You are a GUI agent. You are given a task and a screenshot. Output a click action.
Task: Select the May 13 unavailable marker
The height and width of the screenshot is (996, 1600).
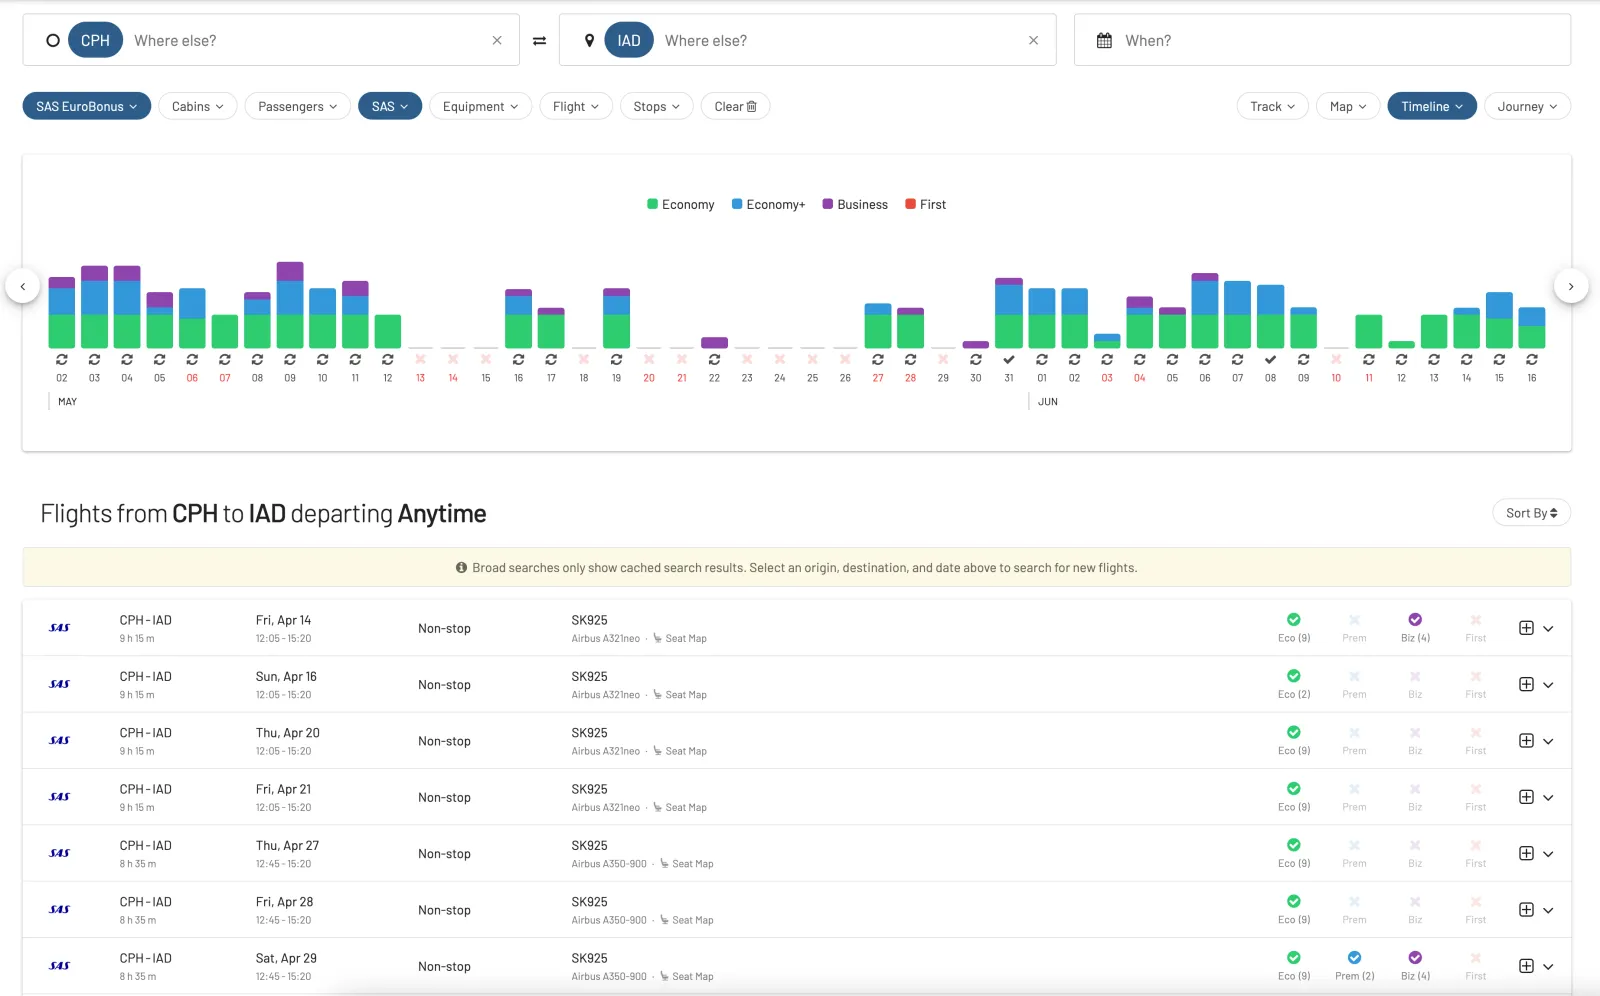tap(420, 359)
